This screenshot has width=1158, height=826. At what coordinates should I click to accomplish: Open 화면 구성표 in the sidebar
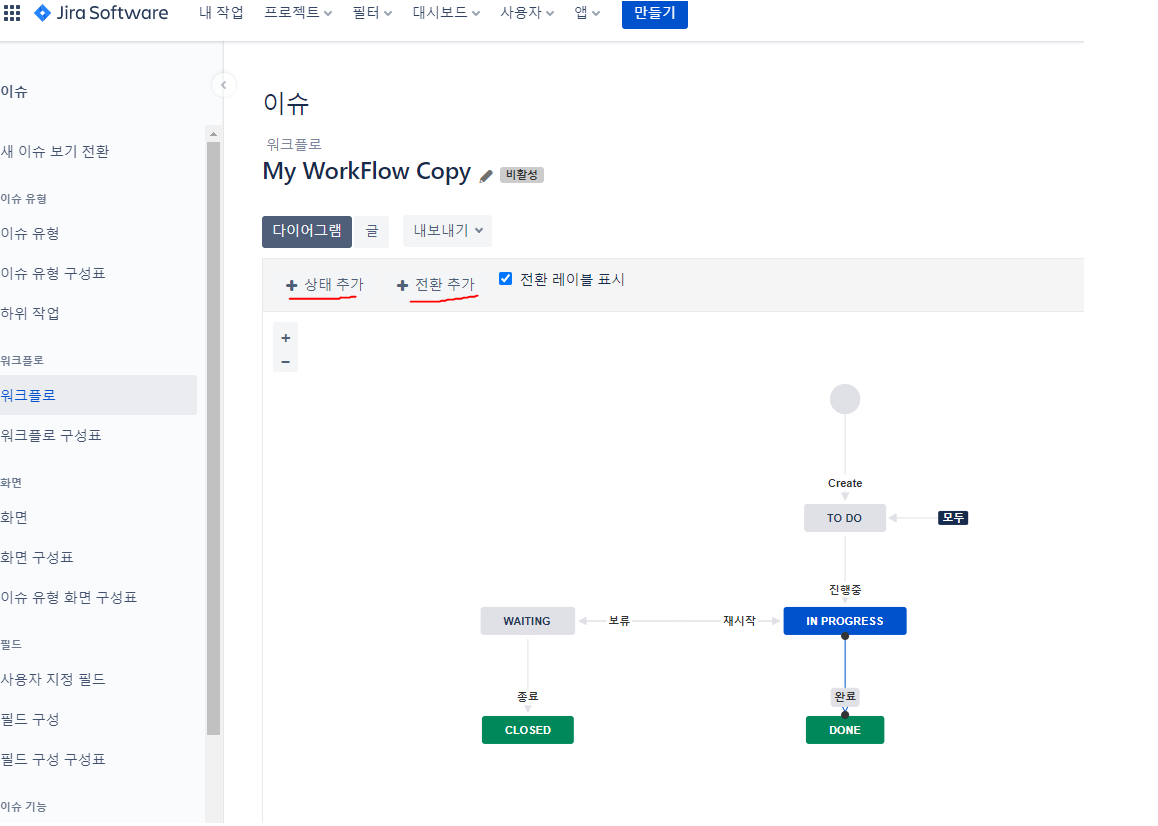pyautogui.click(x=37, y=557)
